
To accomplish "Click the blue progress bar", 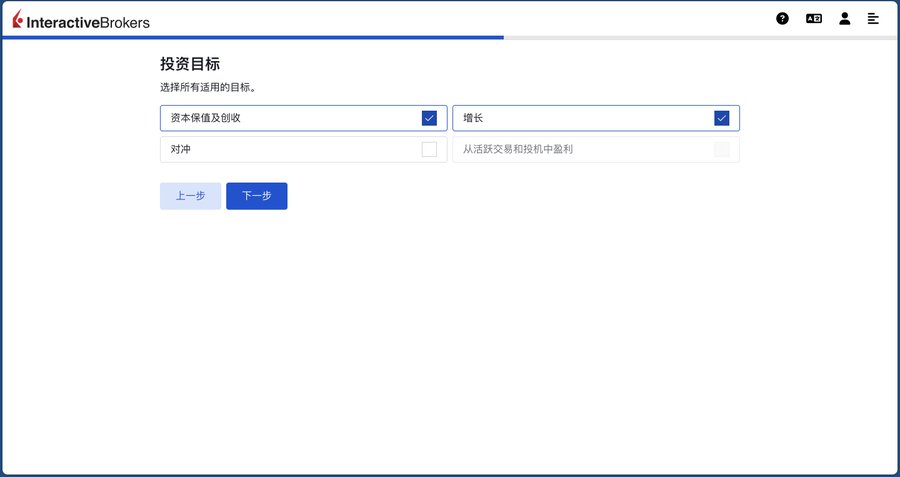I will click(x=253, y=37).
